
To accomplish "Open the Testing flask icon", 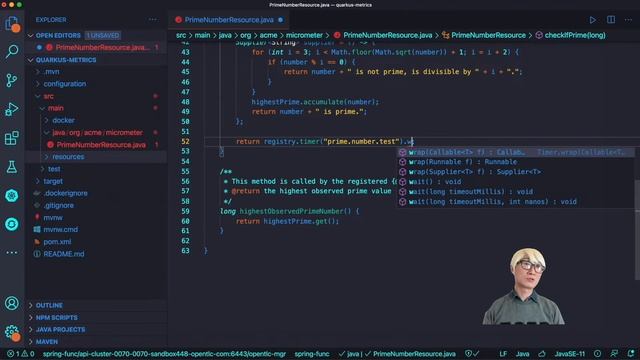I will [x=12, y=167].
